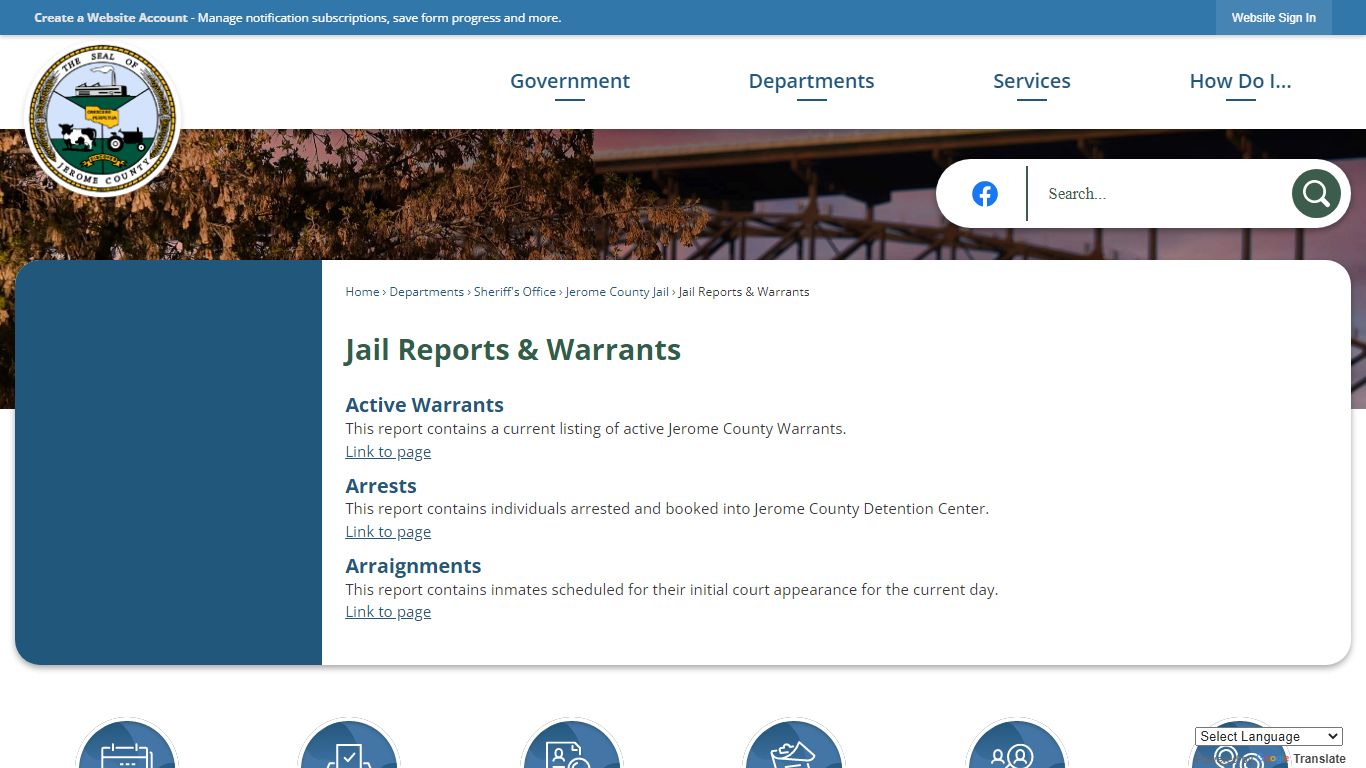Click the magnifying glass search button
1366x768 pixels.
pyautogui.click(x=1316, y=194)
